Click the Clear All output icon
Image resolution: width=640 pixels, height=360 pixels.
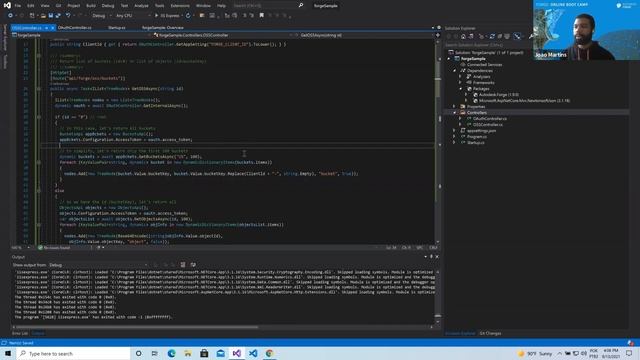[x=182, y=265]
